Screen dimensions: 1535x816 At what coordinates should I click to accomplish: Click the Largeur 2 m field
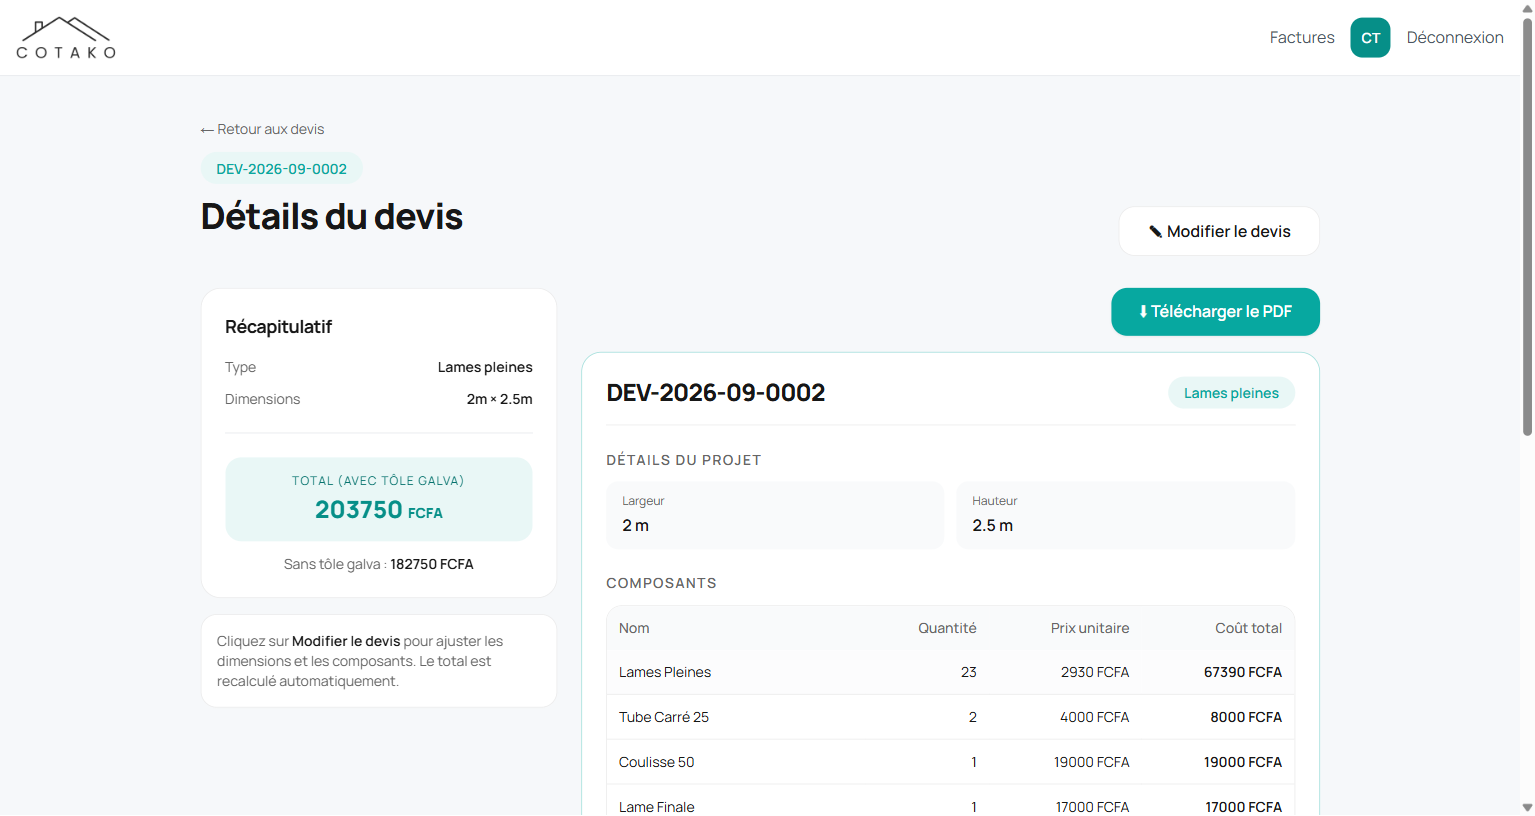pos(775,515)
